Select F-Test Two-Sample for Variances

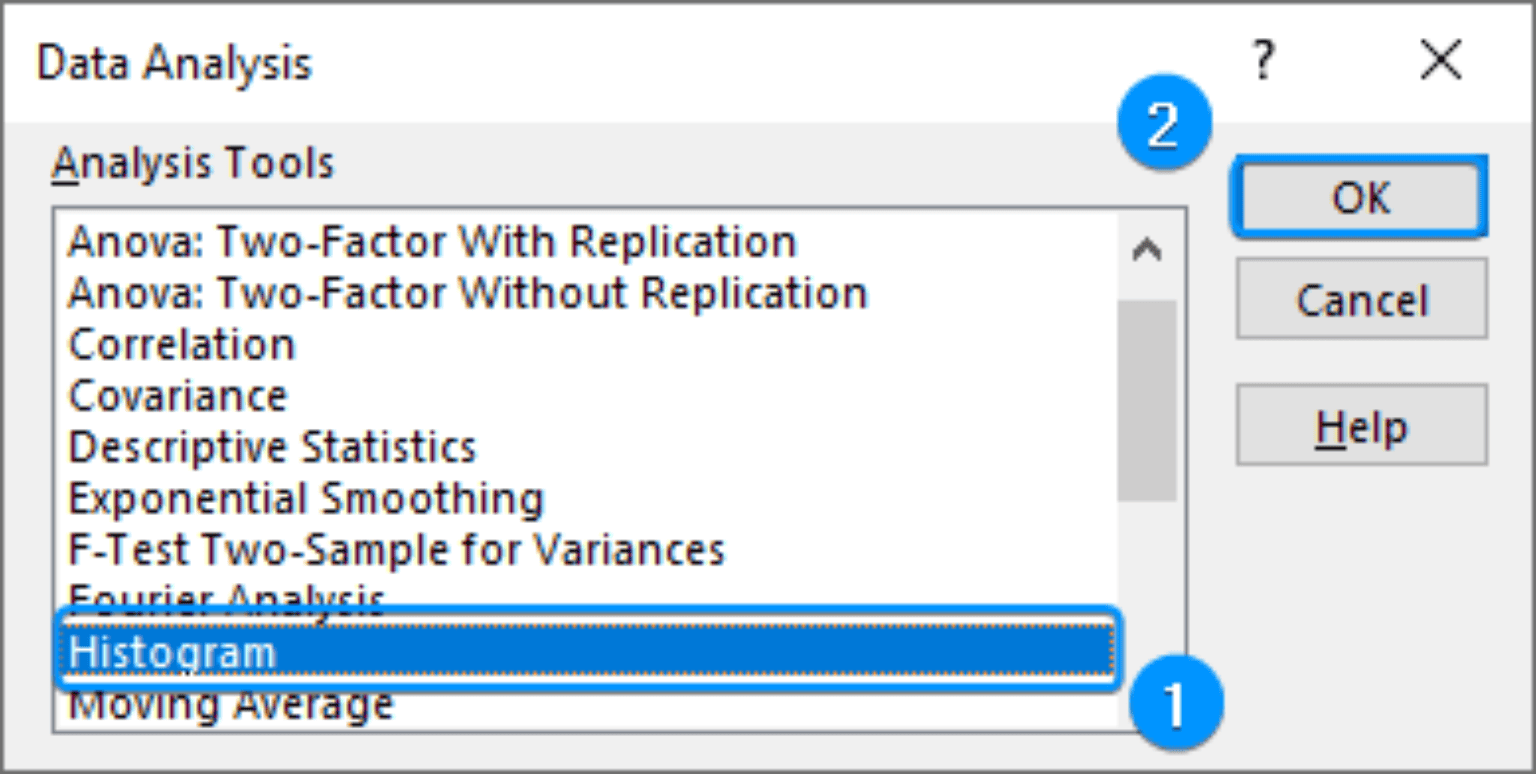click(x=396, y=549)
